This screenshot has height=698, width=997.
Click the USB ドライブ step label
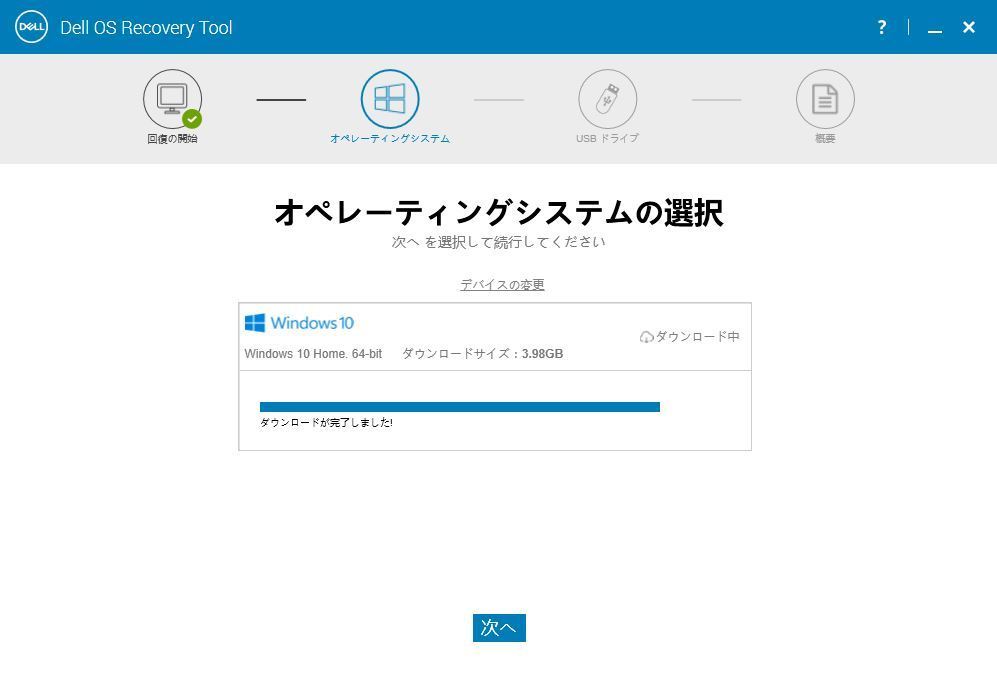[x=607, y=139]
